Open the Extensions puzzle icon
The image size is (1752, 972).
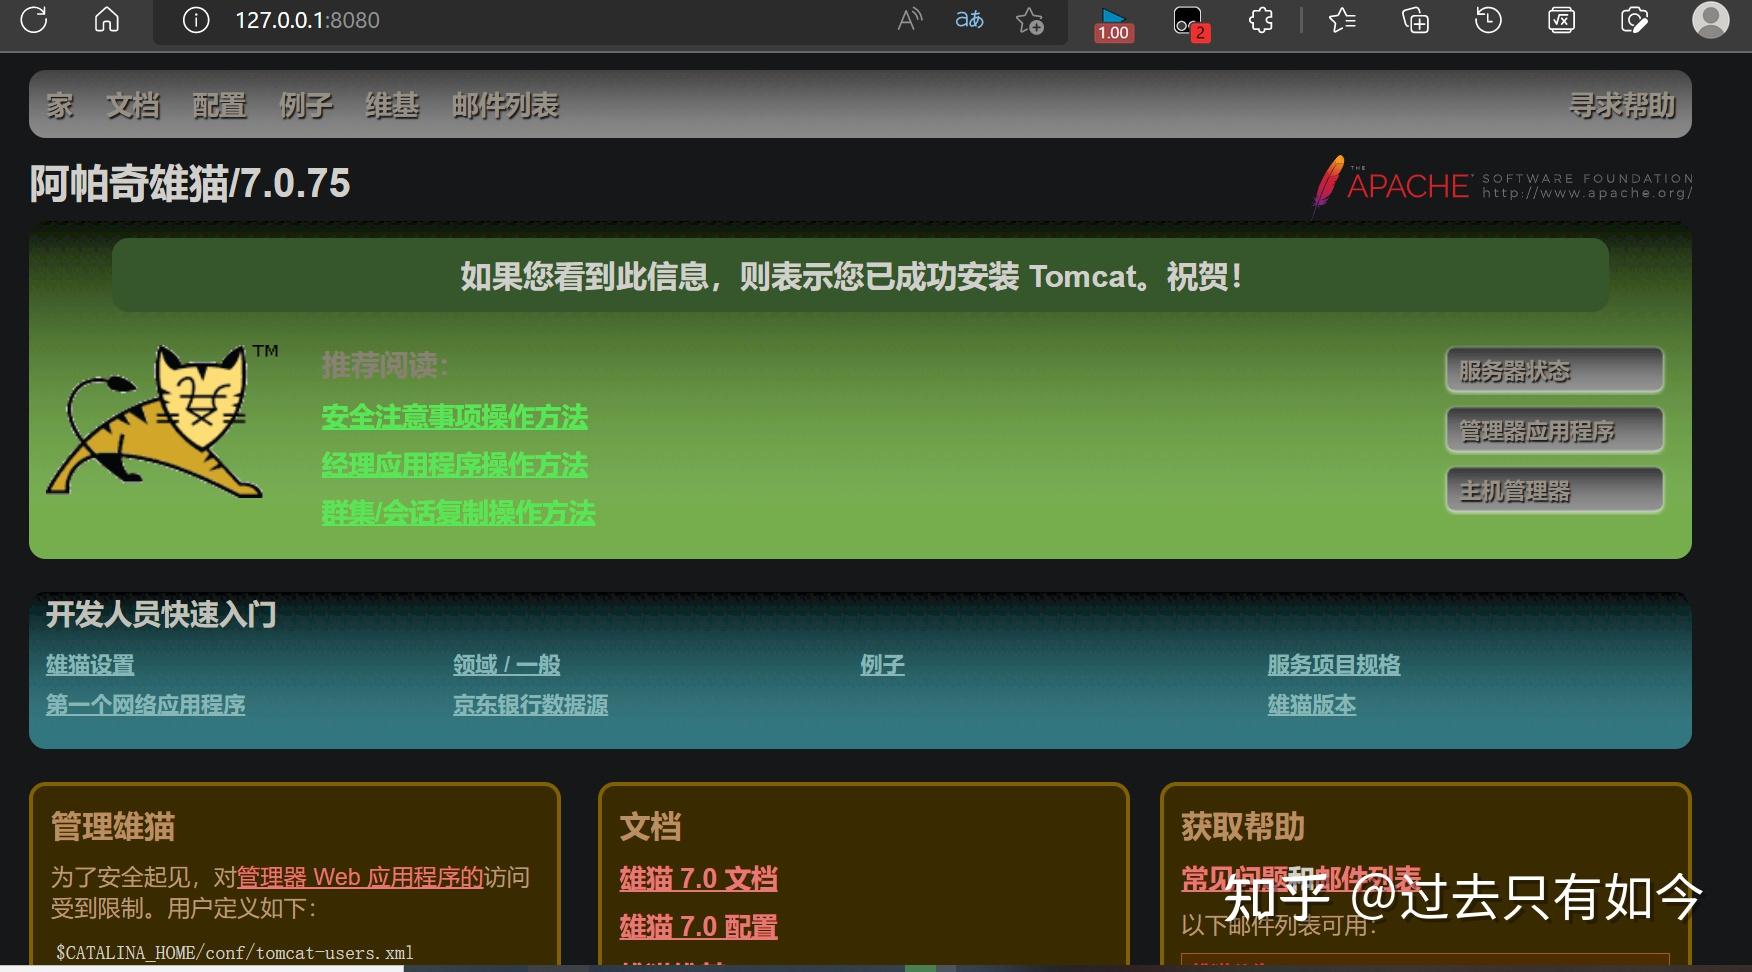coord(1261,20)
